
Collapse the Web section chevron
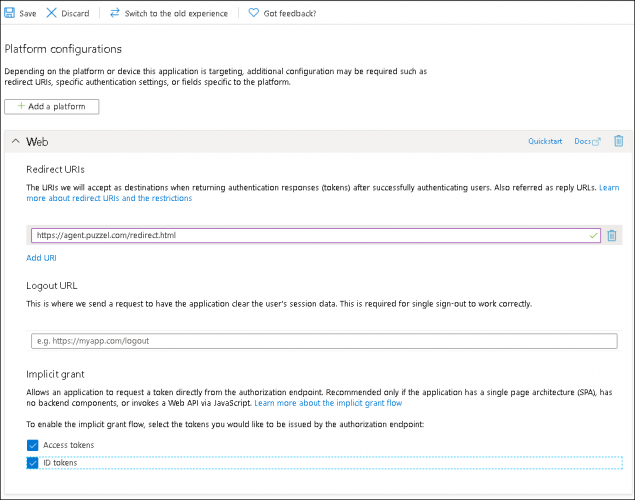pyautogui.click(x=15, y=141)
